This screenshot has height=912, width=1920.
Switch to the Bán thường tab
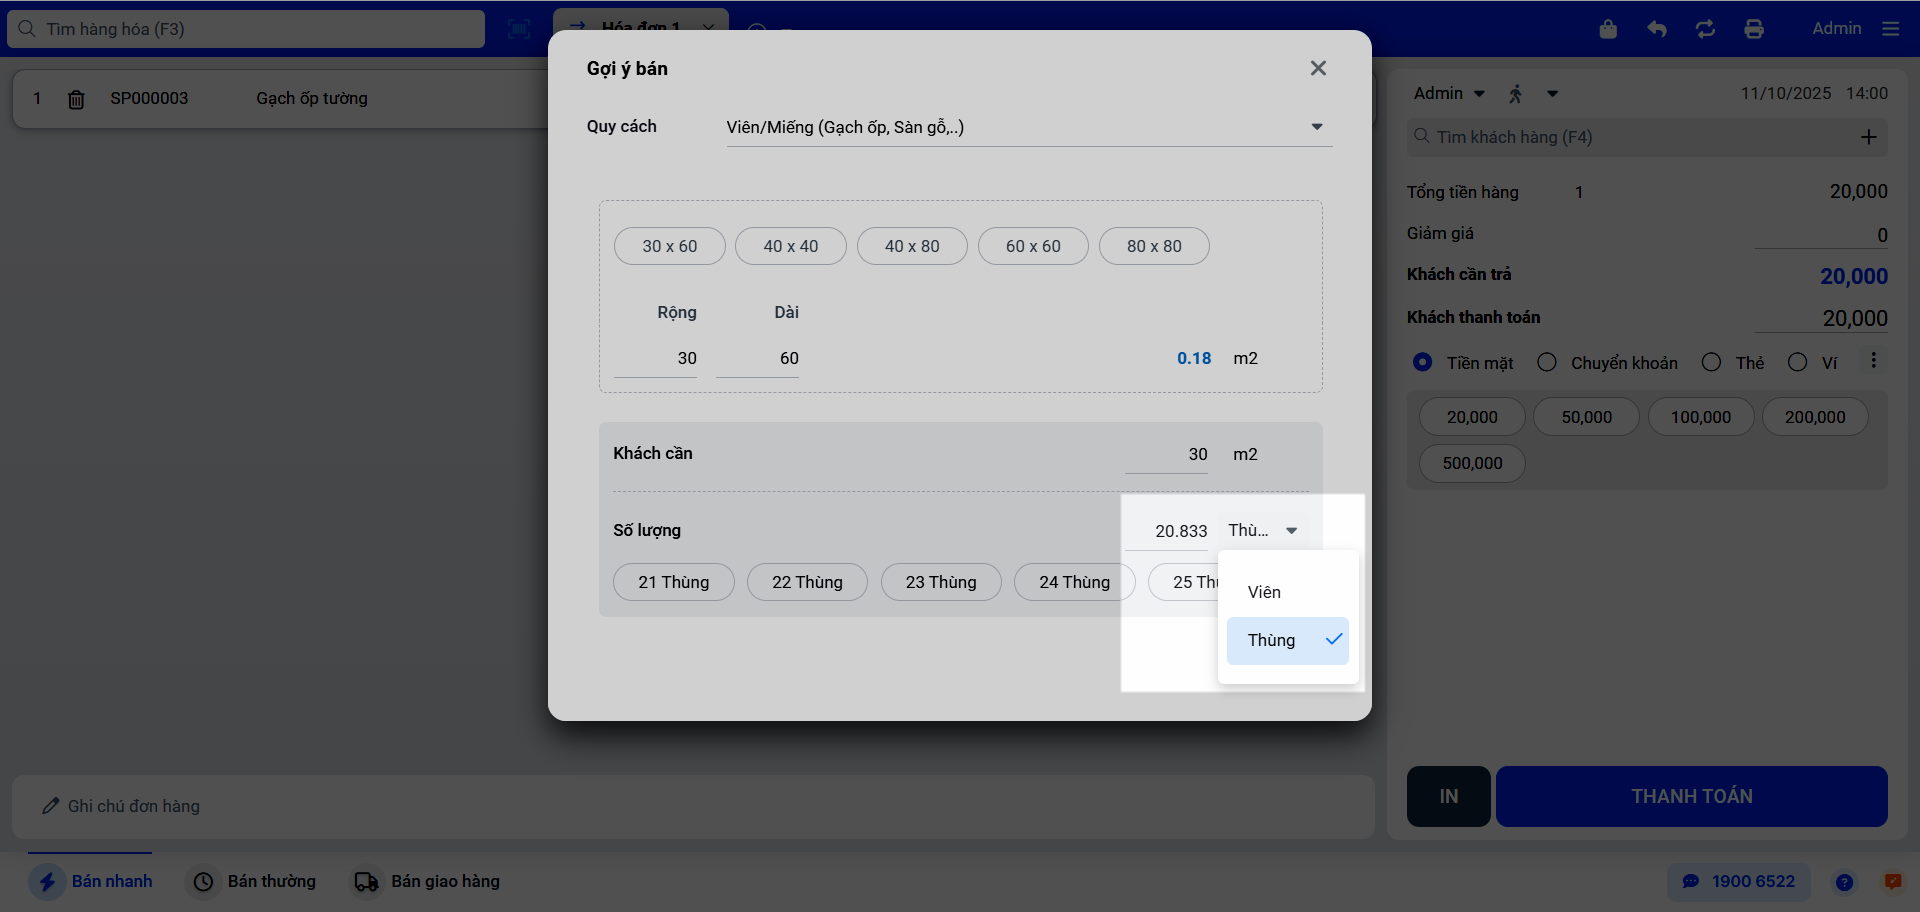[254, 881]
